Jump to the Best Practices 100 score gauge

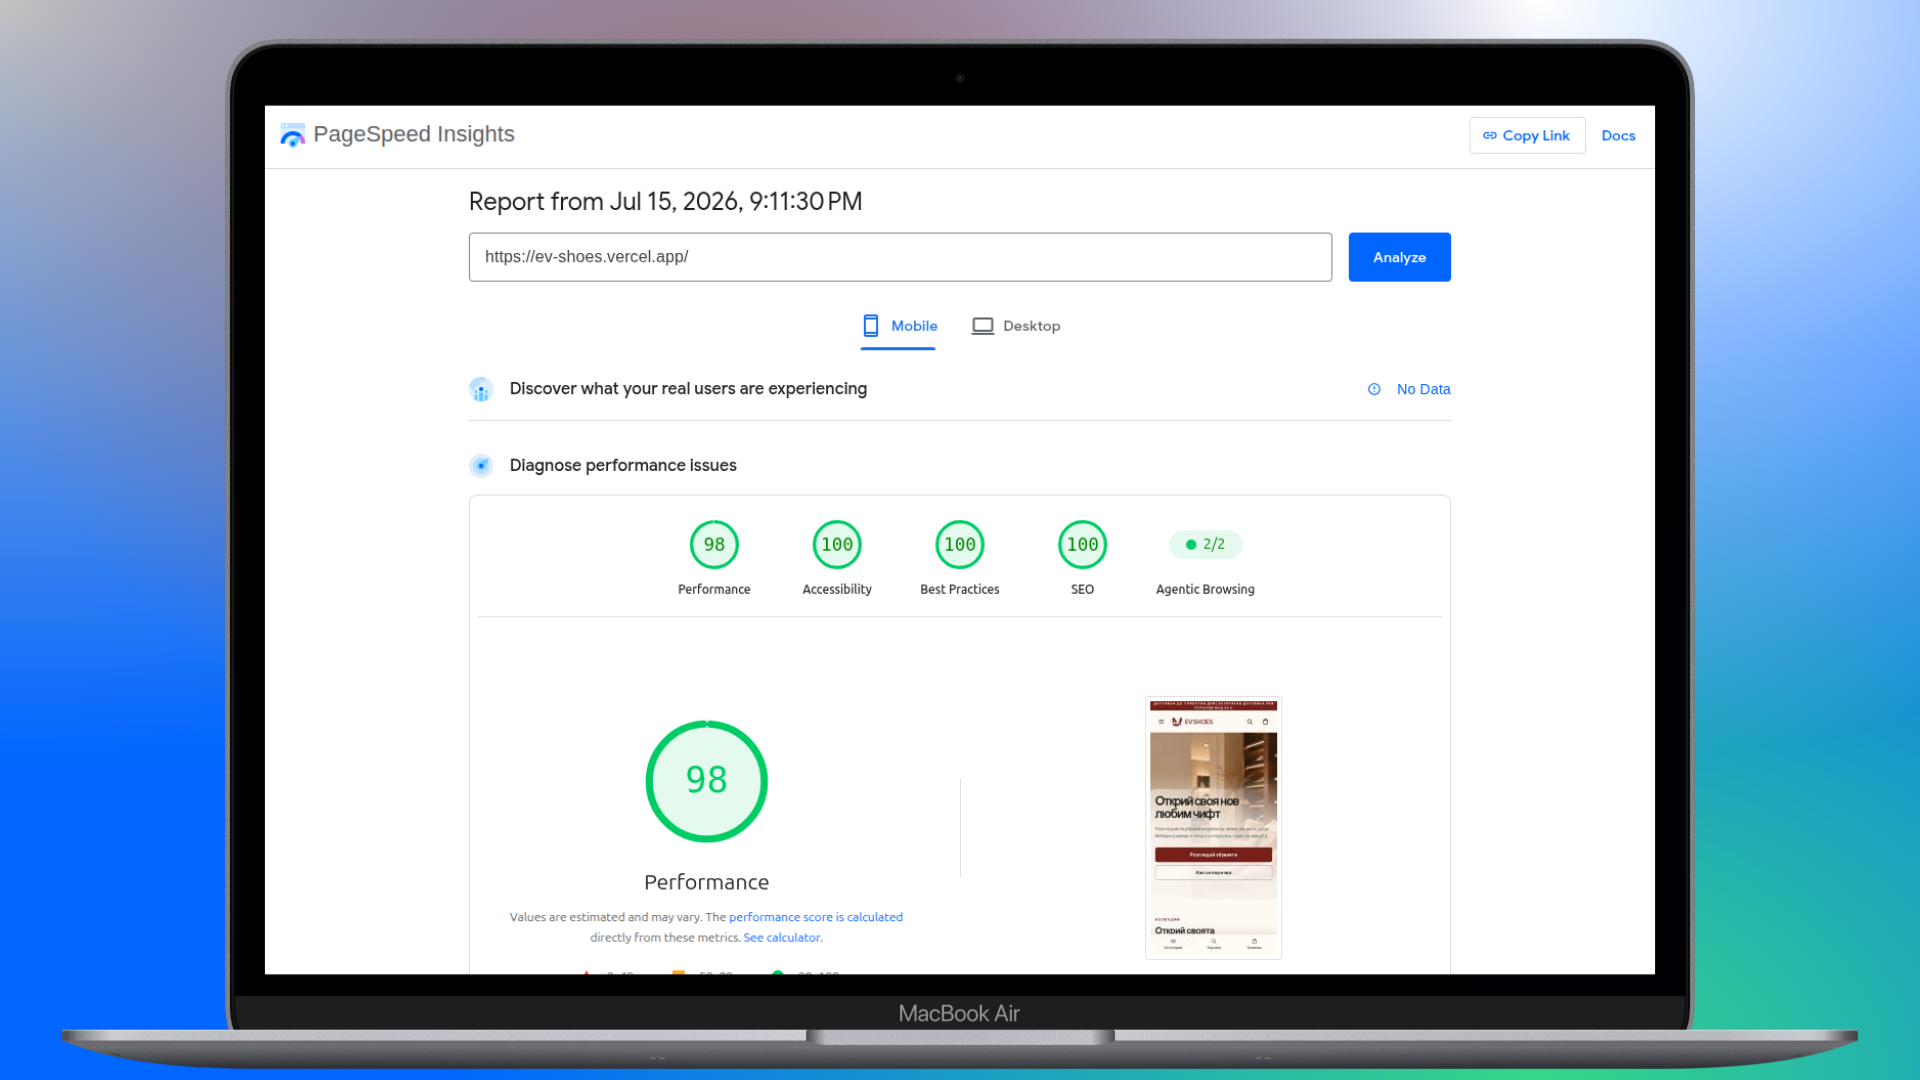click(960, 545)
